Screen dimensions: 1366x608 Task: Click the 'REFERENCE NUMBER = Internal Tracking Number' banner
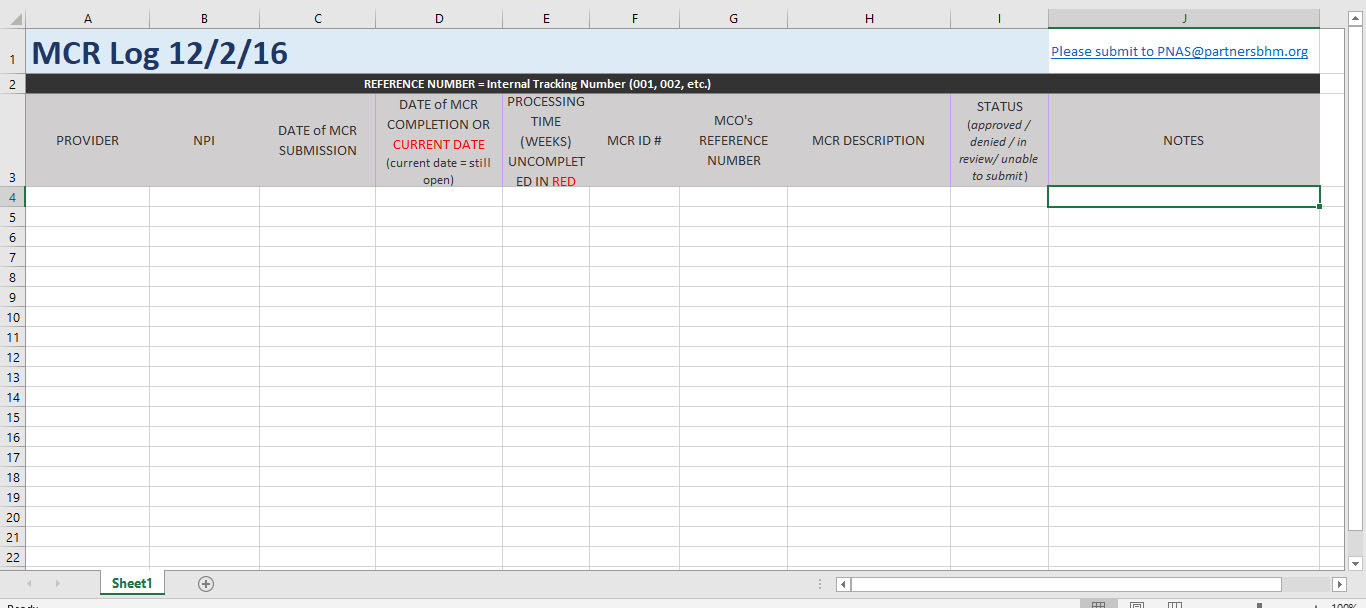click(x=673, y=84)
